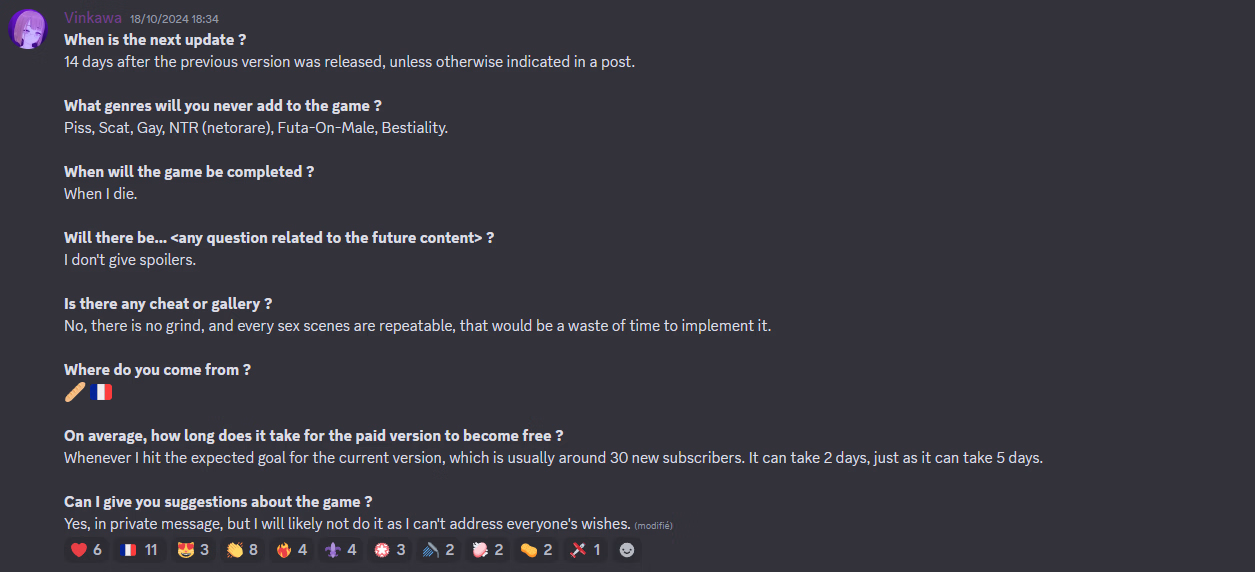Click the fire emoji reaction
Image resolution: width=1255 pixels, height=572 pixels.
coord(291,550)
